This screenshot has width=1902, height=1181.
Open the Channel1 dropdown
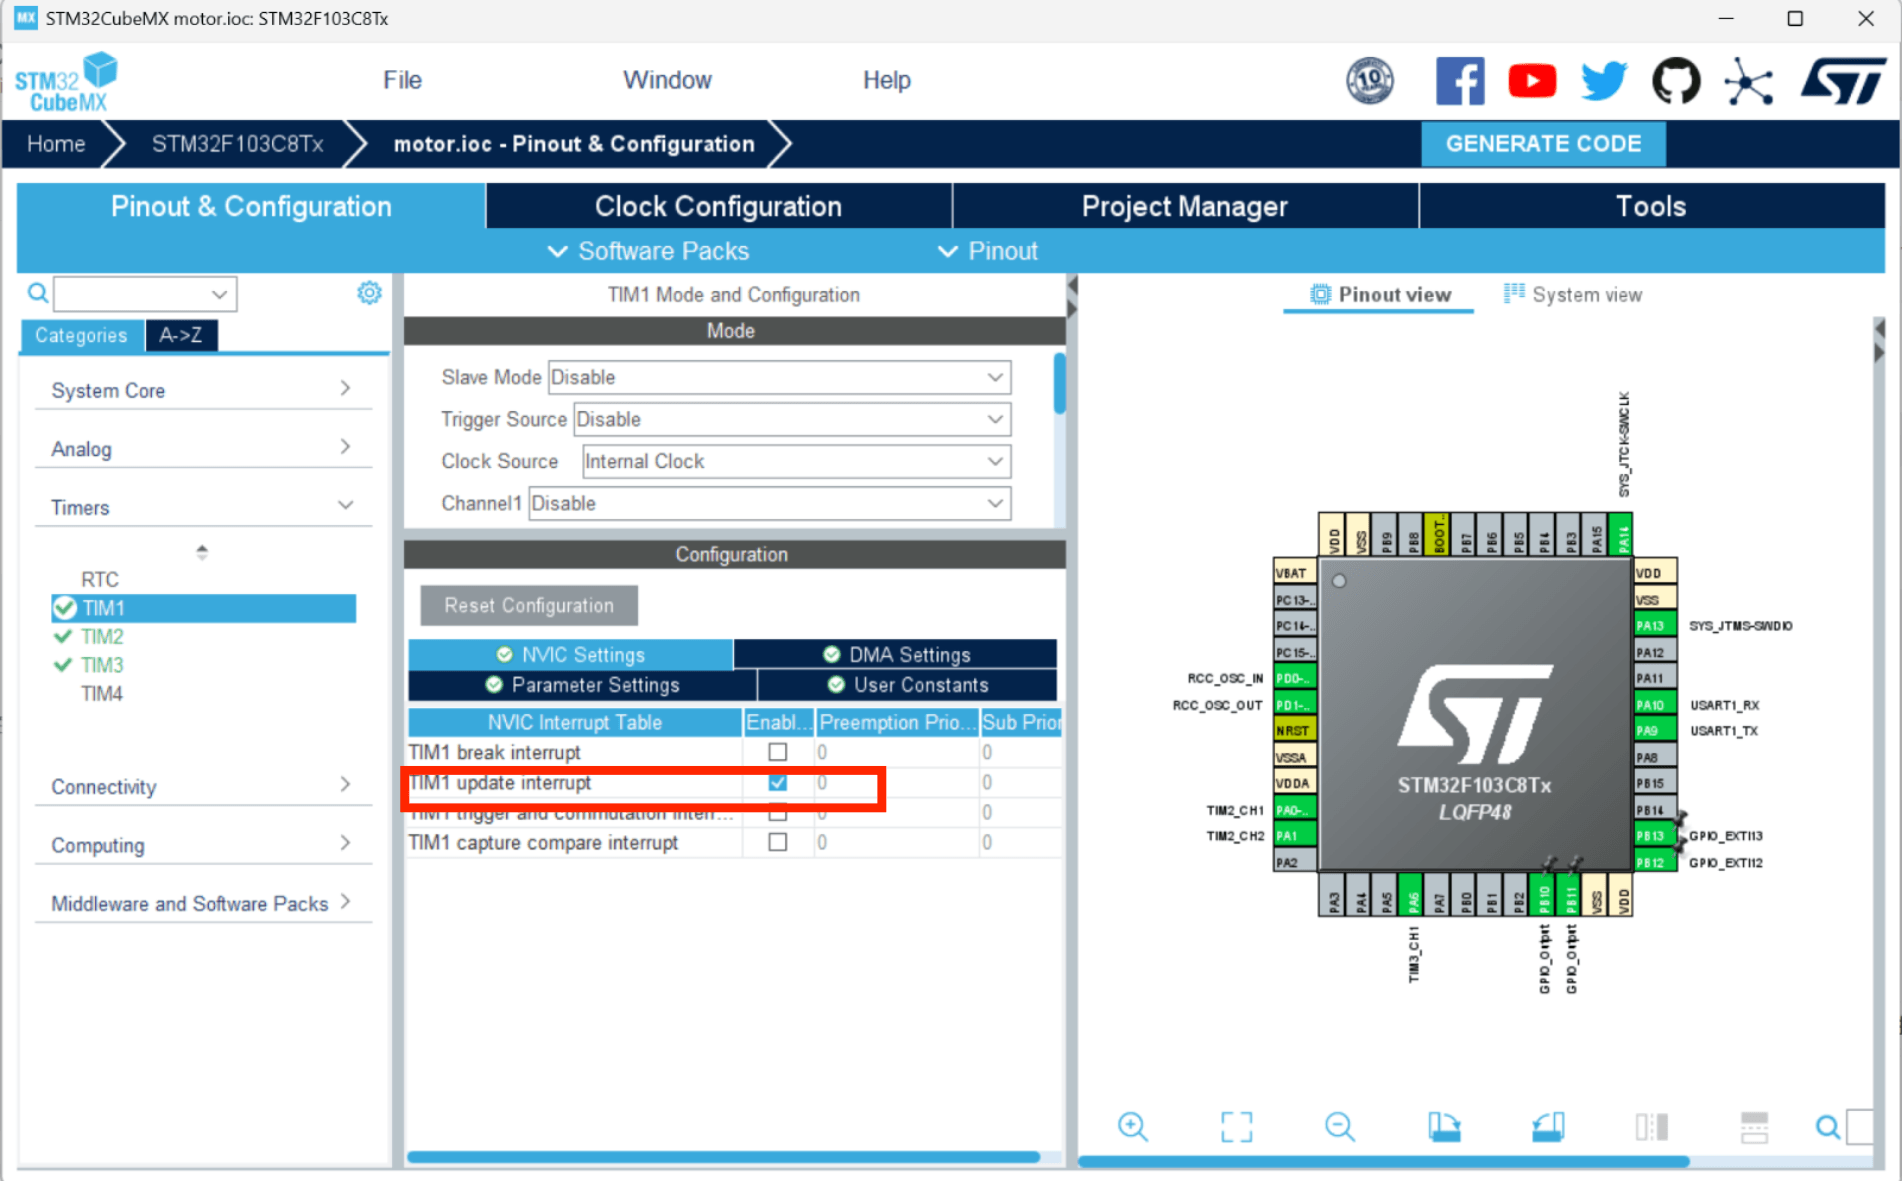(x=769, y=503)
